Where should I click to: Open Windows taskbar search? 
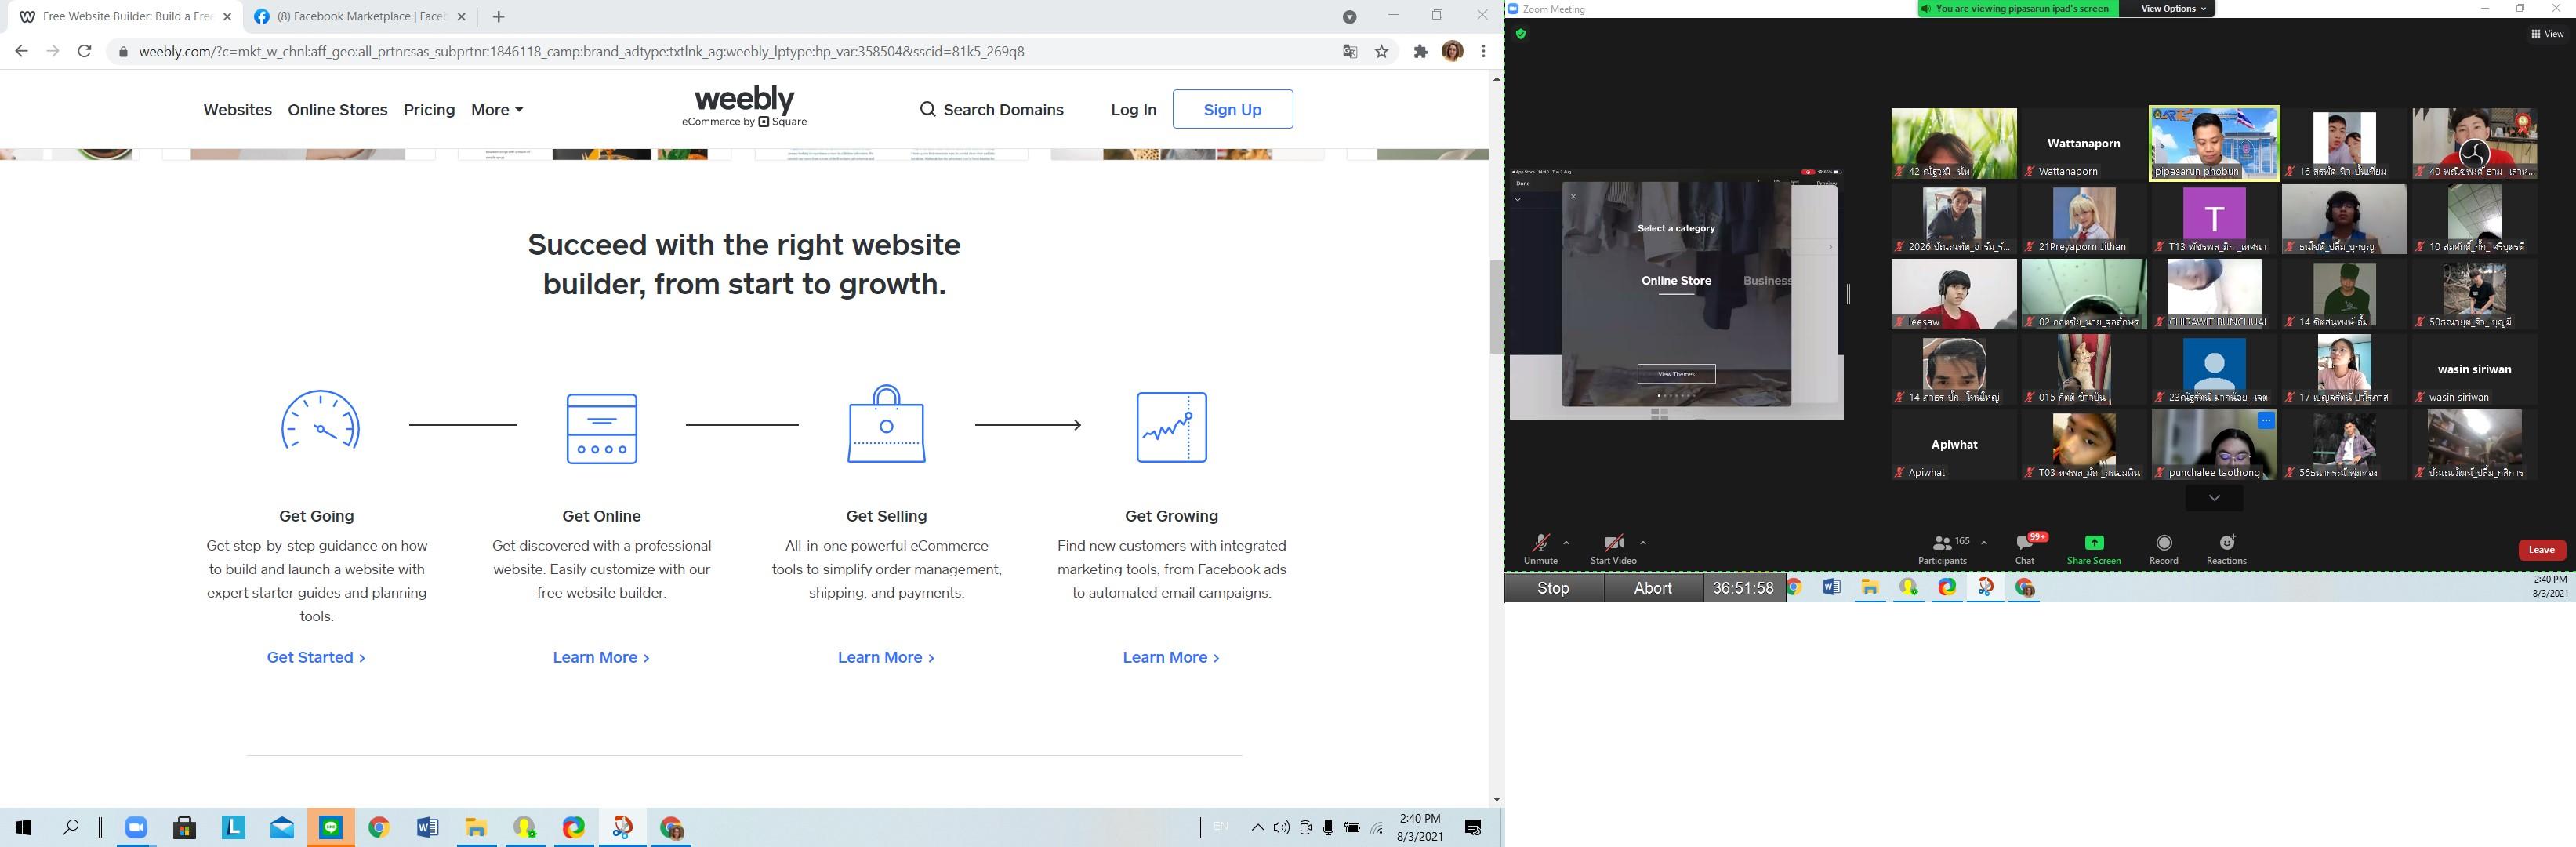pyautogui.click(x=71, y=827)
